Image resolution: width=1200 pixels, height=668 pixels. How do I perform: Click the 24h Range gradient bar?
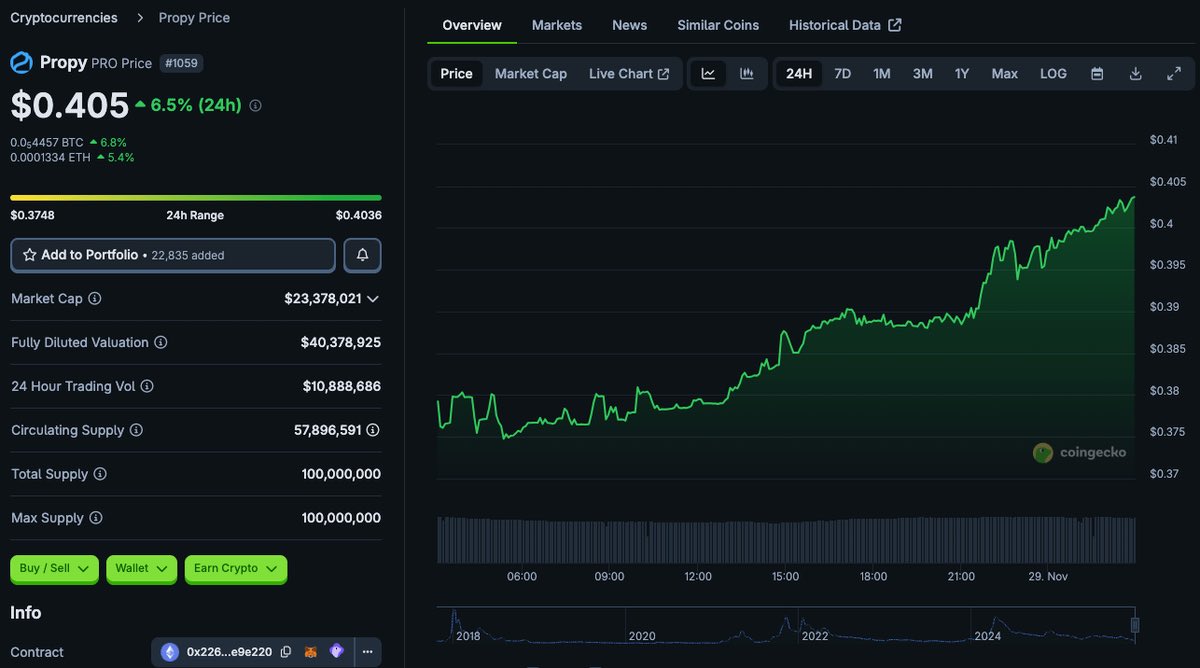(195, 197)
